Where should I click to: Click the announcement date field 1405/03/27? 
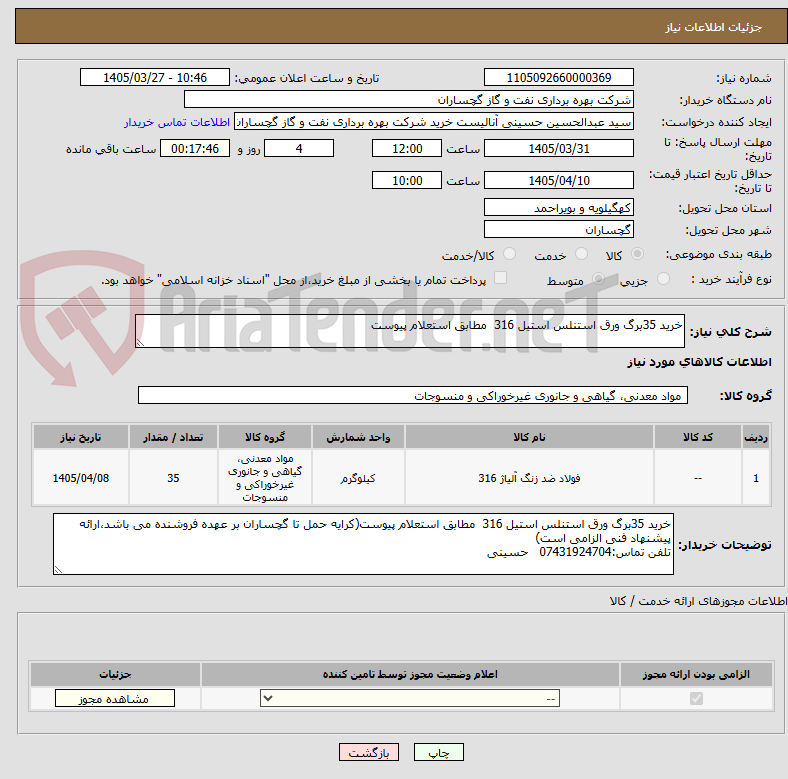point(155,77)
